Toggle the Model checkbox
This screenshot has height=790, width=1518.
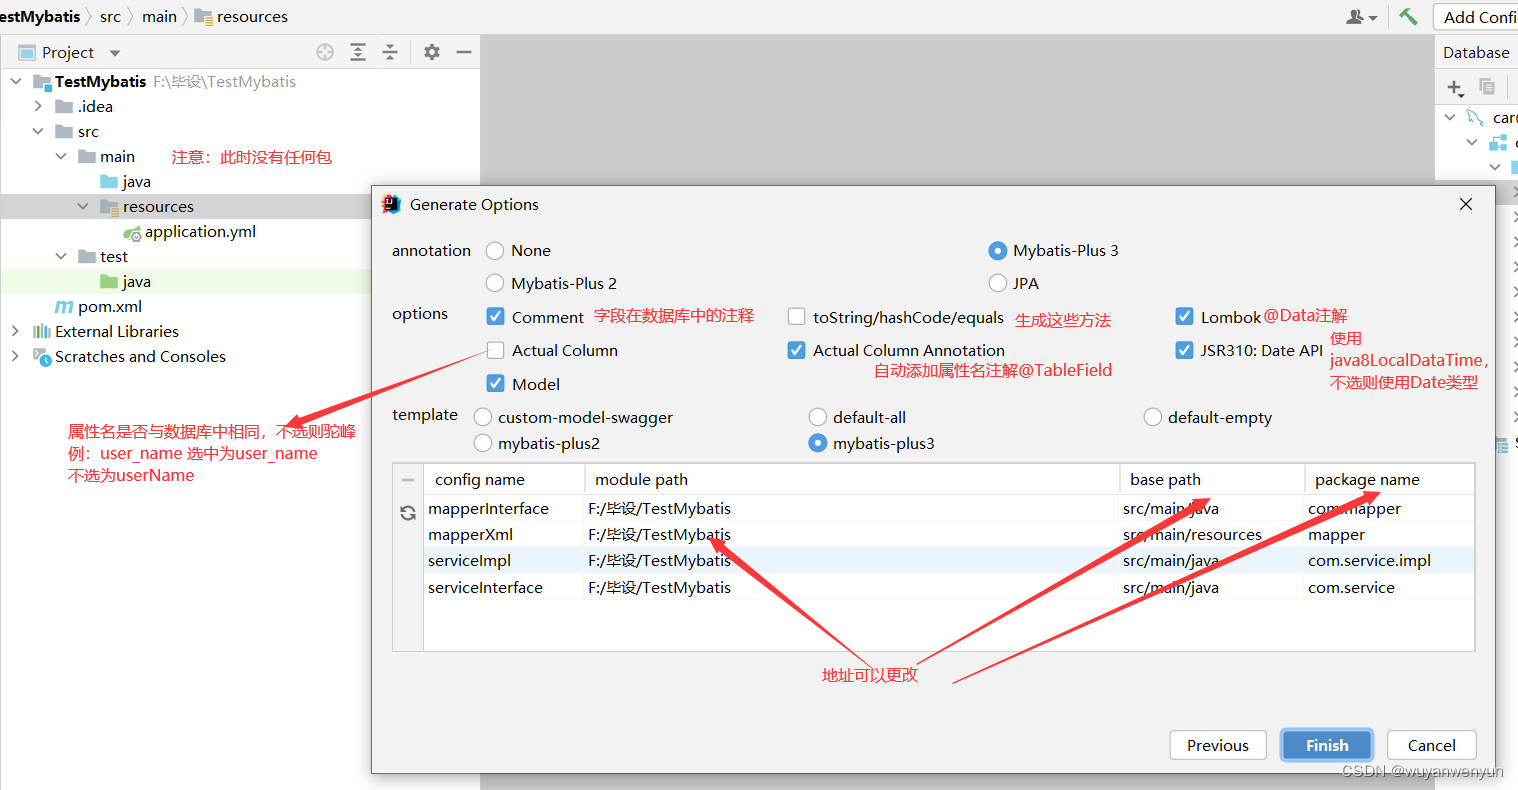(495, 384)
